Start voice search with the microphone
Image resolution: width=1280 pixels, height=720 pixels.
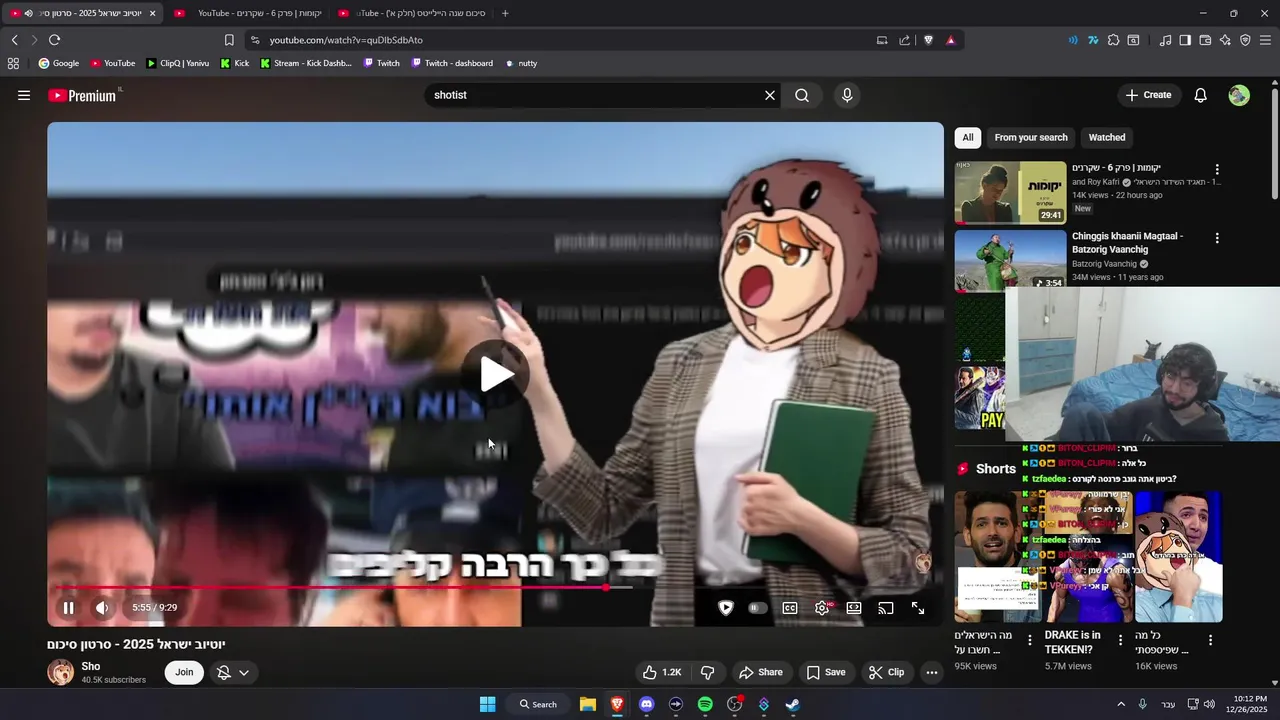click(x=847, y=95)
